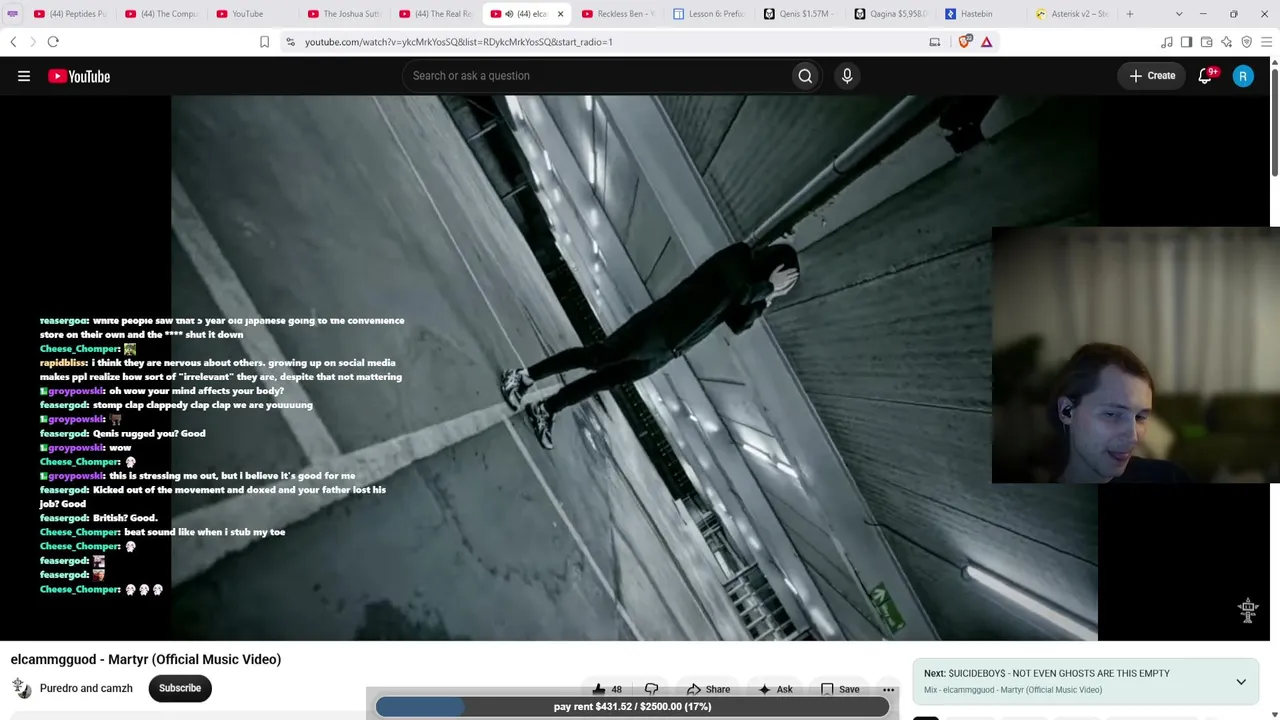Expand the Next up mix panel
Image resolution: width=1280 pixels, height=720 pixels.
tap(1241, 682)
